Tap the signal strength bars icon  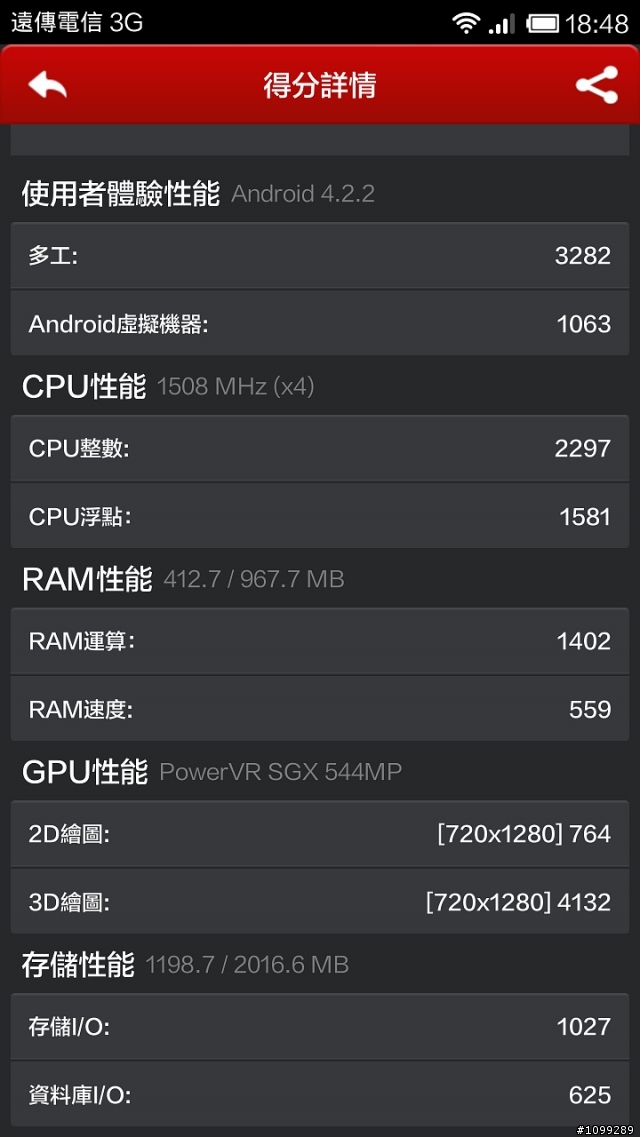[501, 22]
